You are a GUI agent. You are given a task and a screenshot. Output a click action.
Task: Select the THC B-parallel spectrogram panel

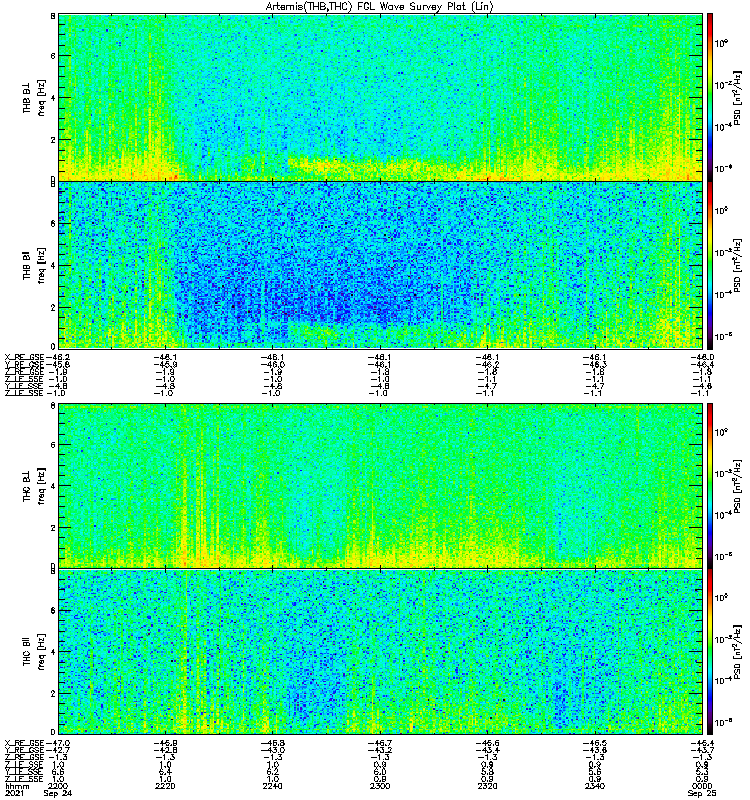(x=381, y=652)
